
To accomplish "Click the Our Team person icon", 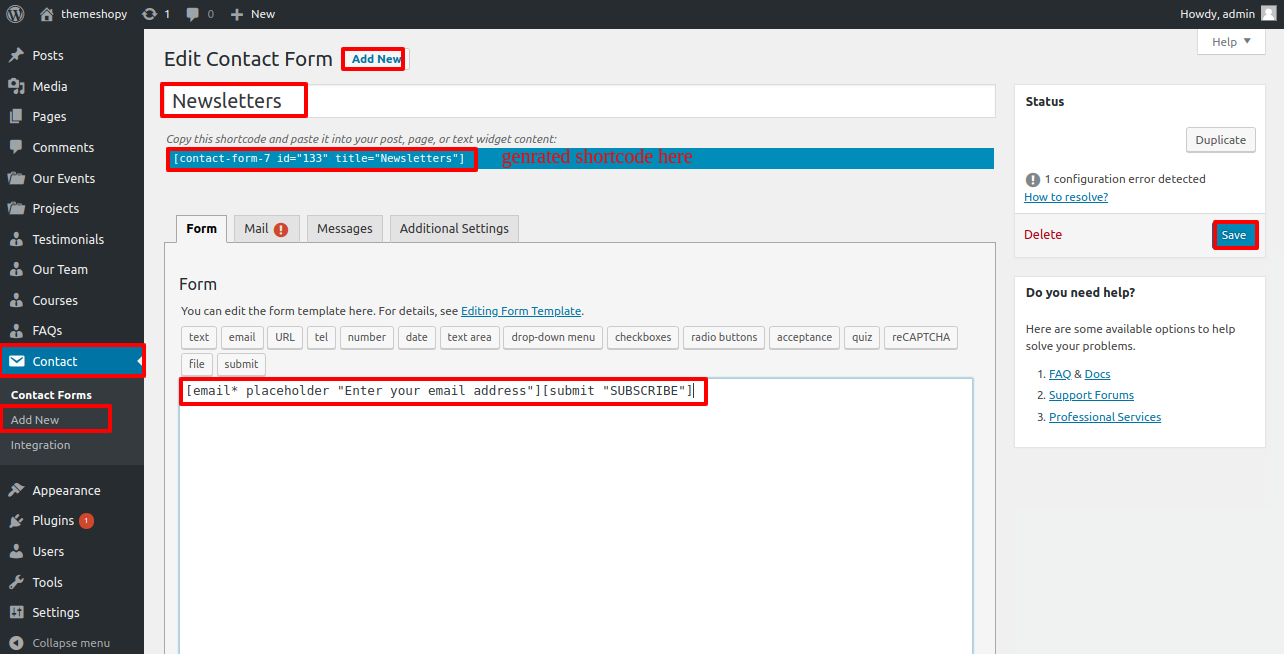I will [16, 269].
